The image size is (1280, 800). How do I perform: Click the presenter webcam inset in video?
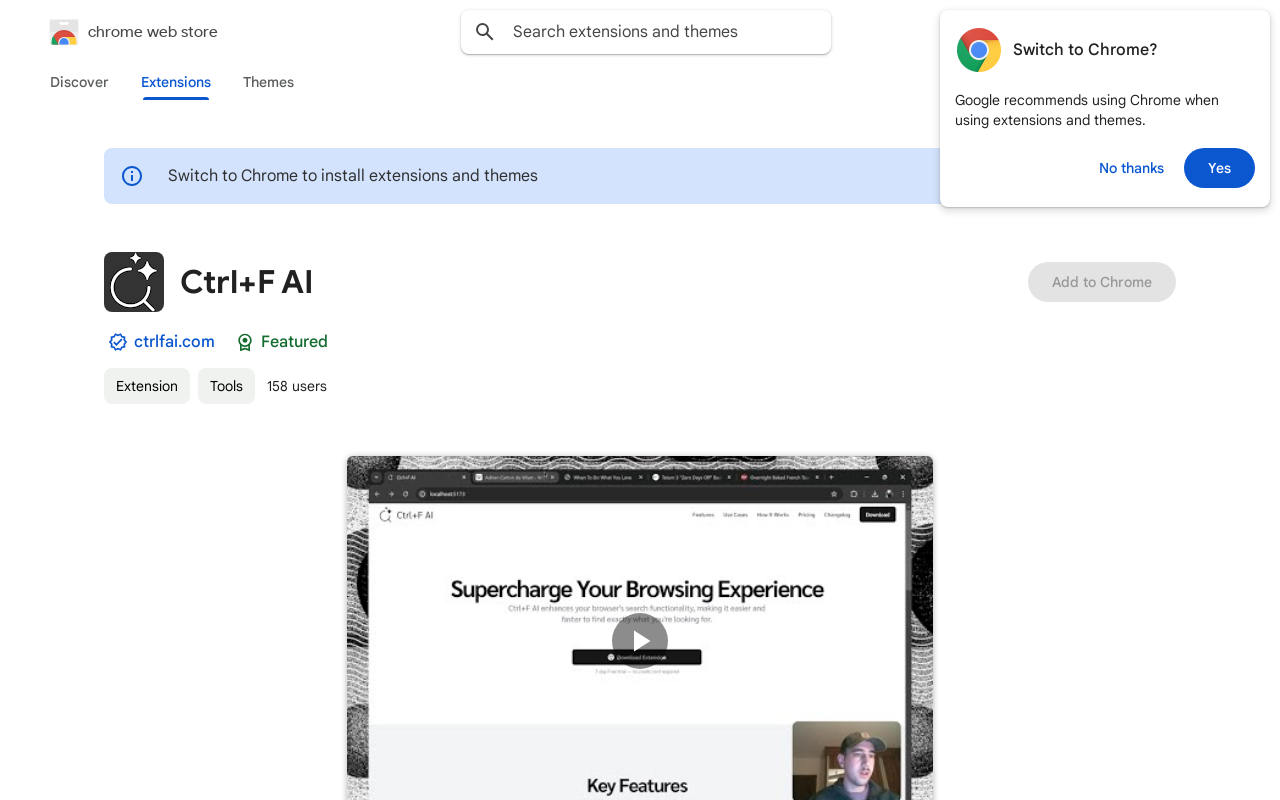tap(846, 762)
